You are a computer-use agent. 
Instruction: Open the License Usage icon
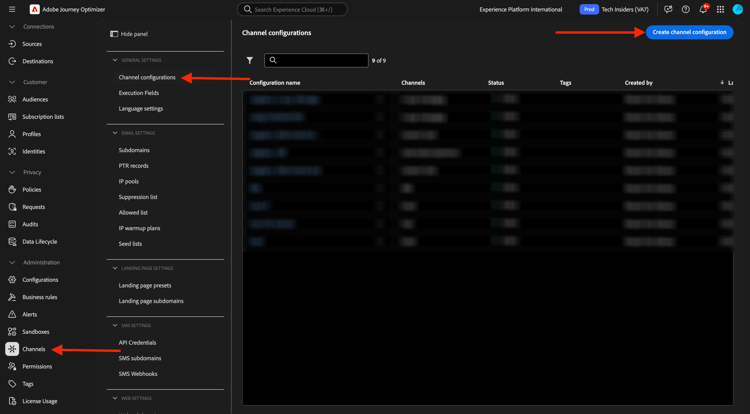(12, 401)
